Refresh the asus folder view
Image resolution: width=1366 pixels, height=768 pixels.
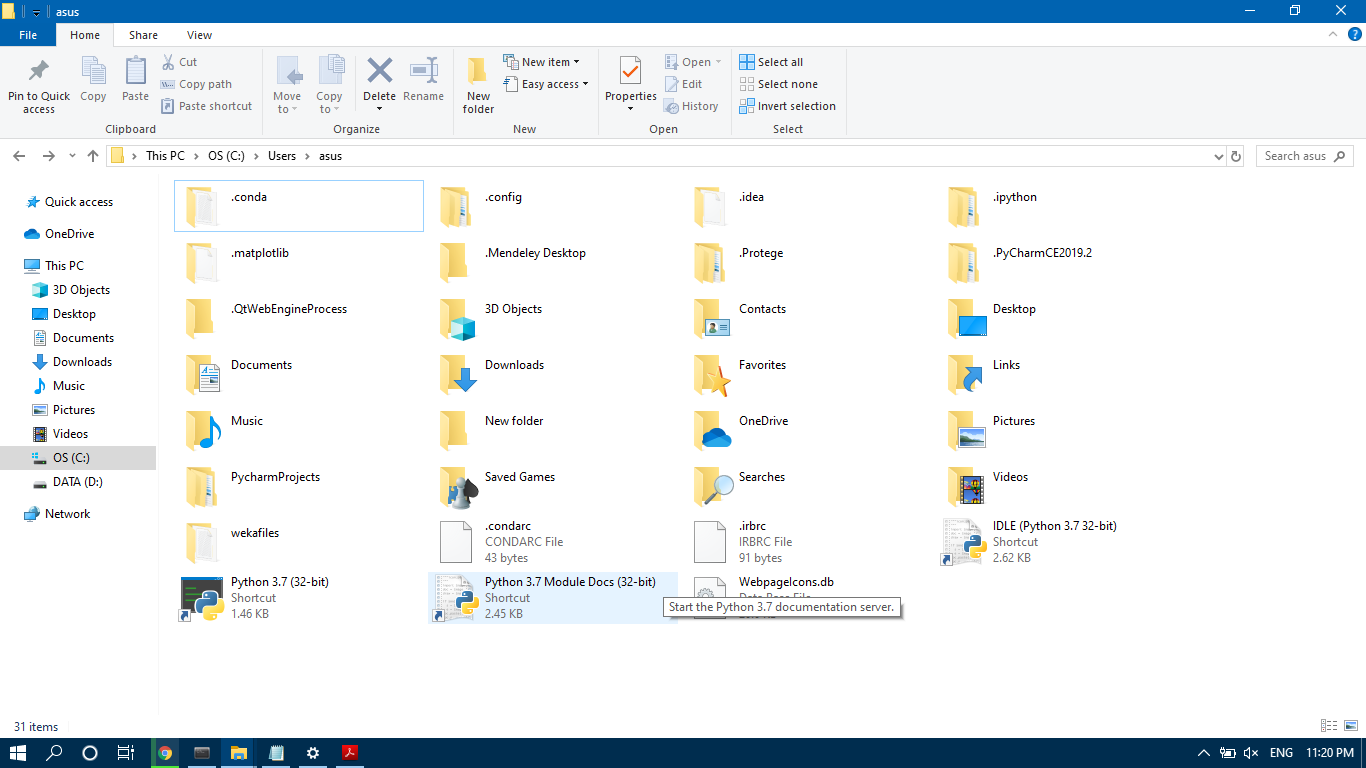(x=1236, y=156)
